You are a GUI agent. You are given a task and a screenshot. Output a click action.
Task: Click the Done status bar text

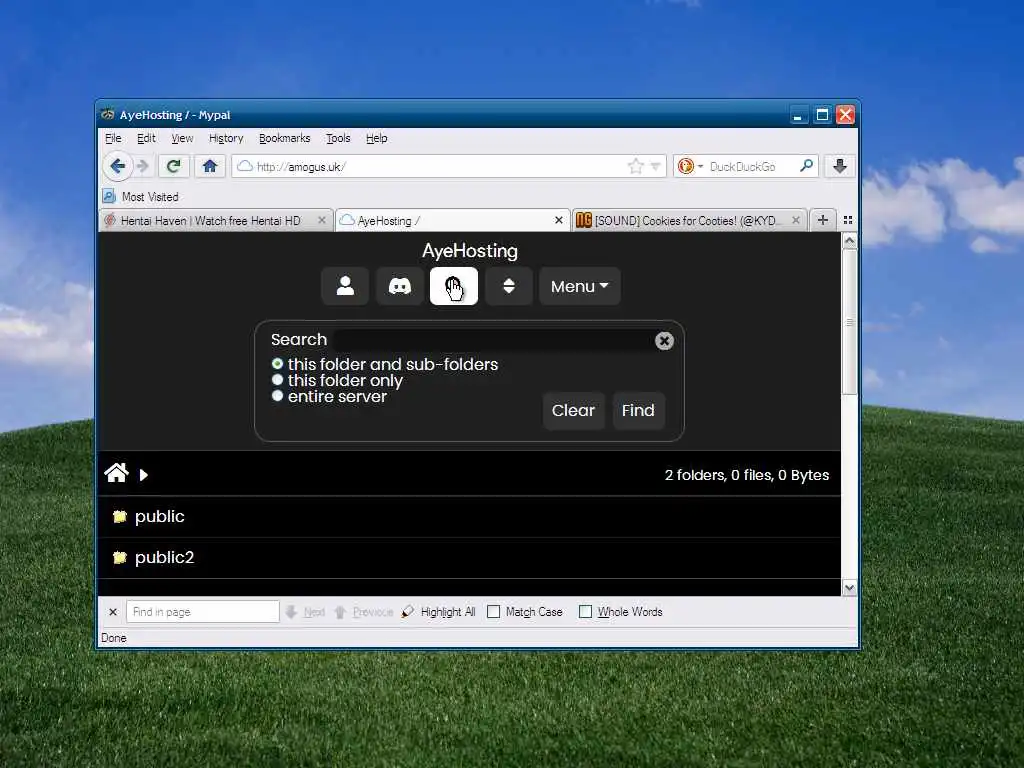point(114,638)
